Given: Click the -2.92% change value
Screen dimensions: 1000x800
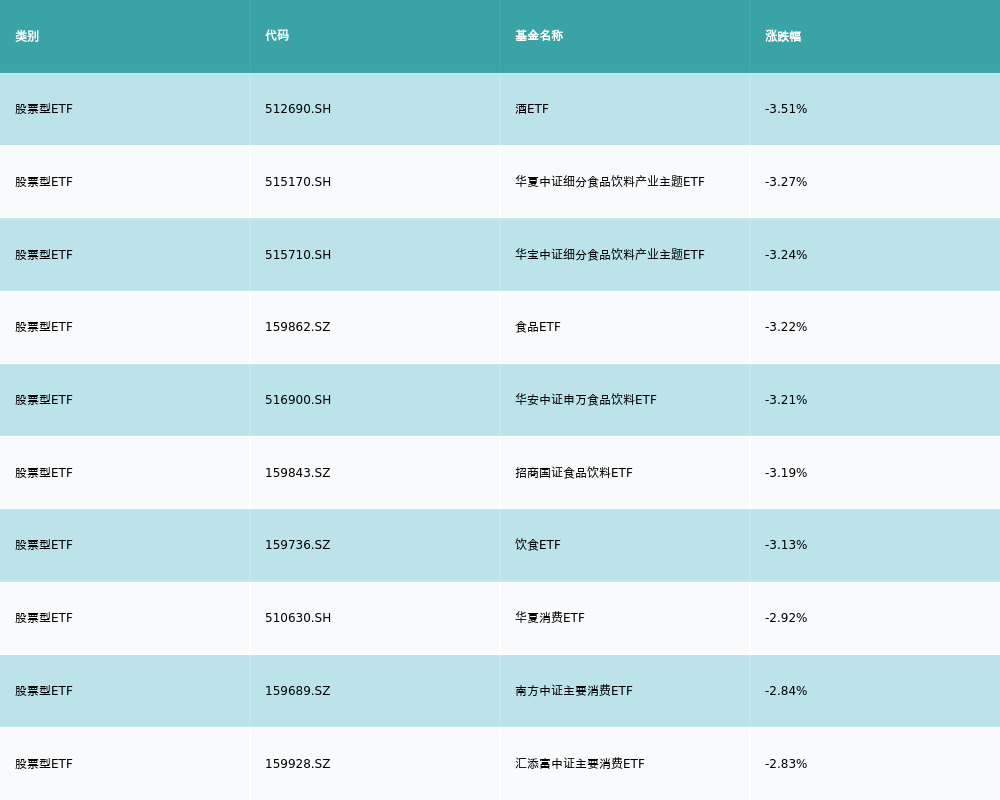Looking at the screenshot, I should click(x=786, y=618).
